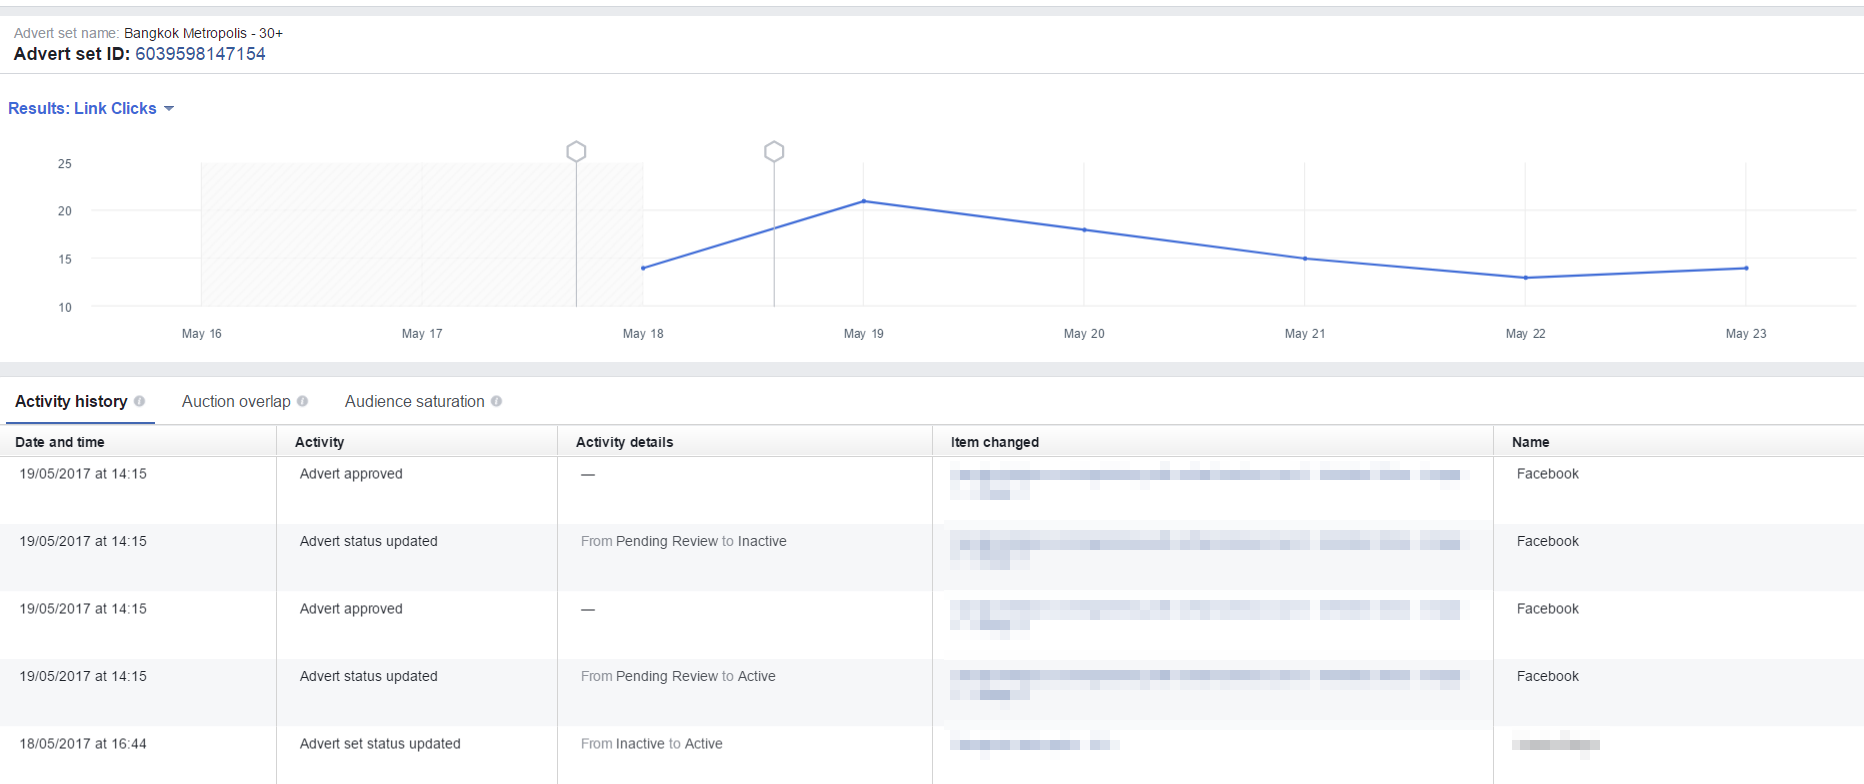This screenshot has height=784, width=1864.
Task: Click info icon beside Audience saturation
Action: [x=496, y=401]
